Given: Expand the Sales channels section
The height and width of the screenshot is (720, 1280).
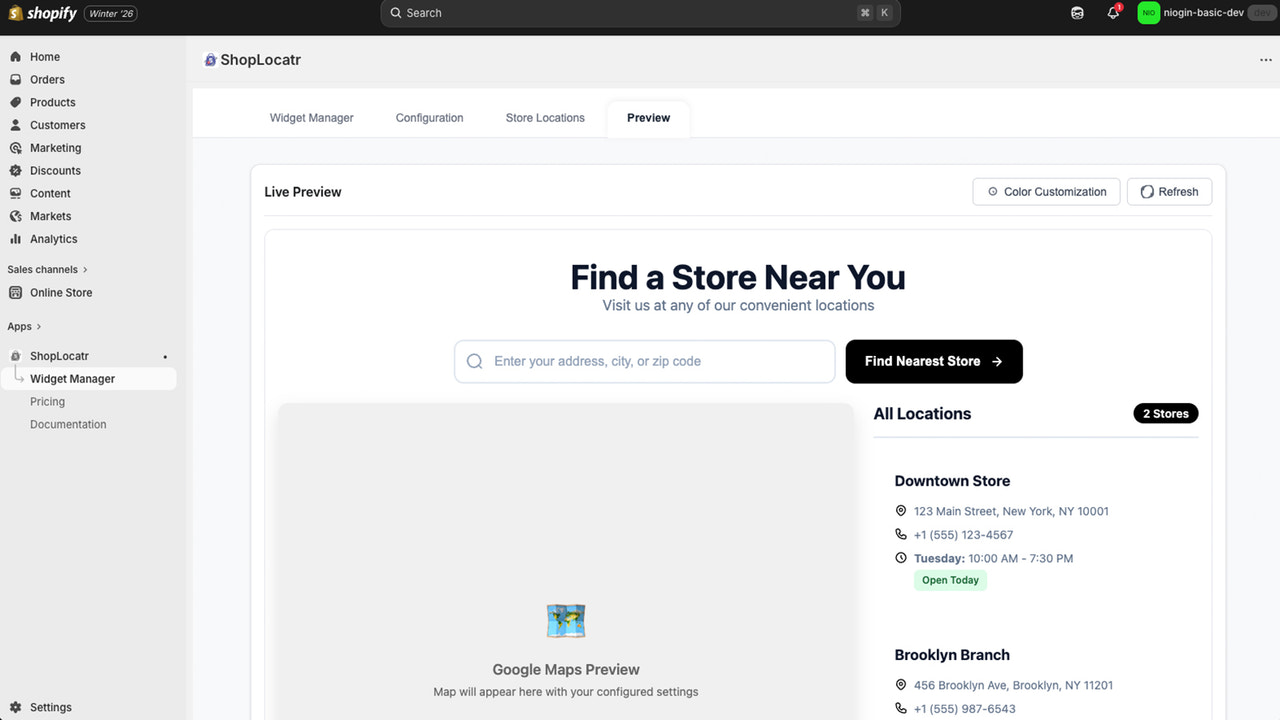Looking at the screenshot, I should click(47, 269).
